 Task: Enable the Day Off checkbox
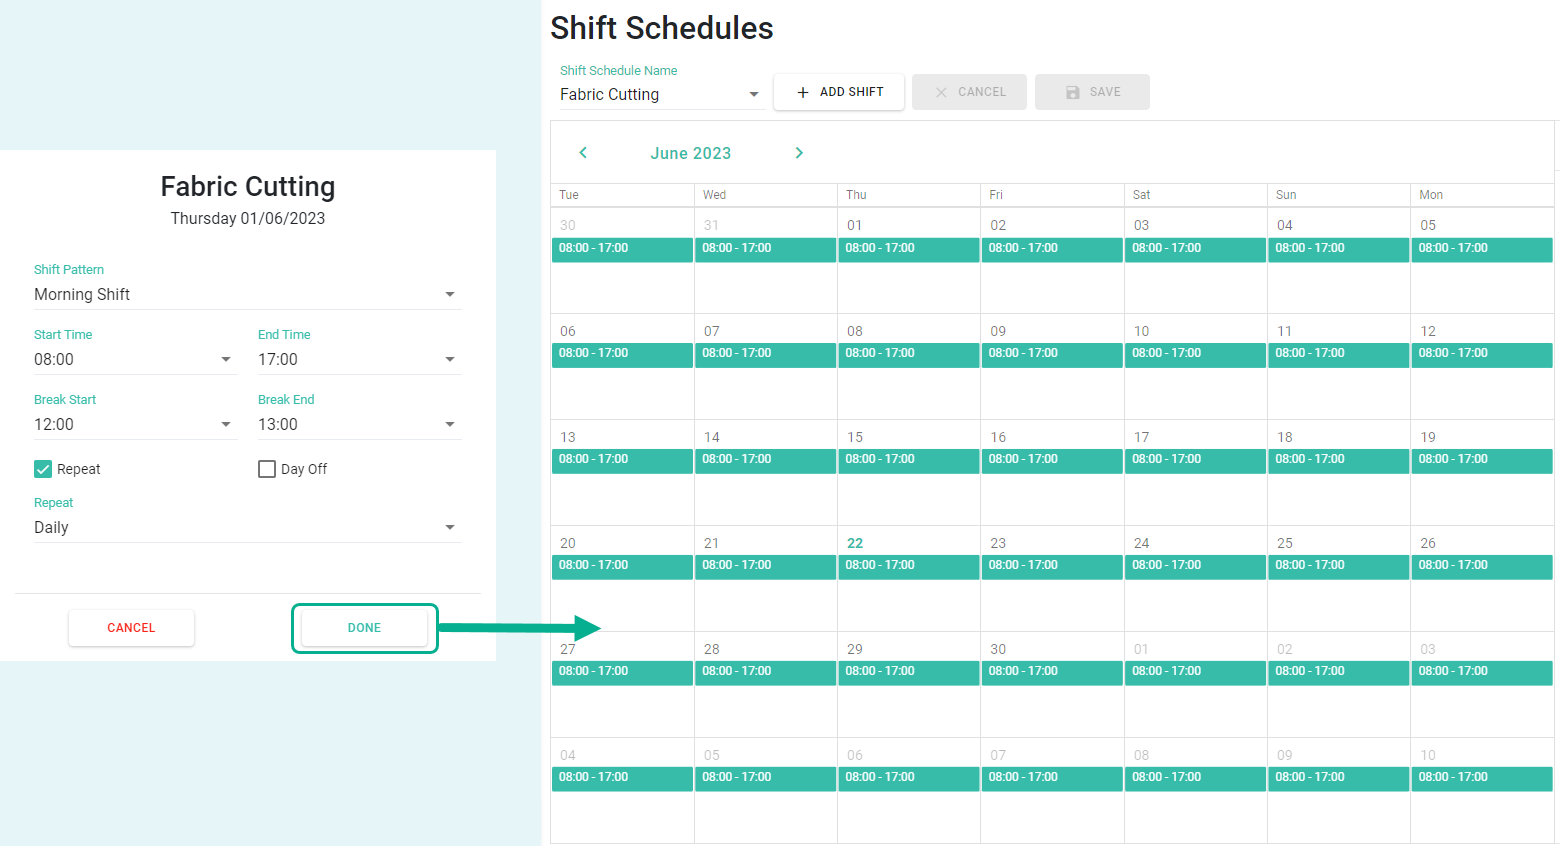coord(267,469)
